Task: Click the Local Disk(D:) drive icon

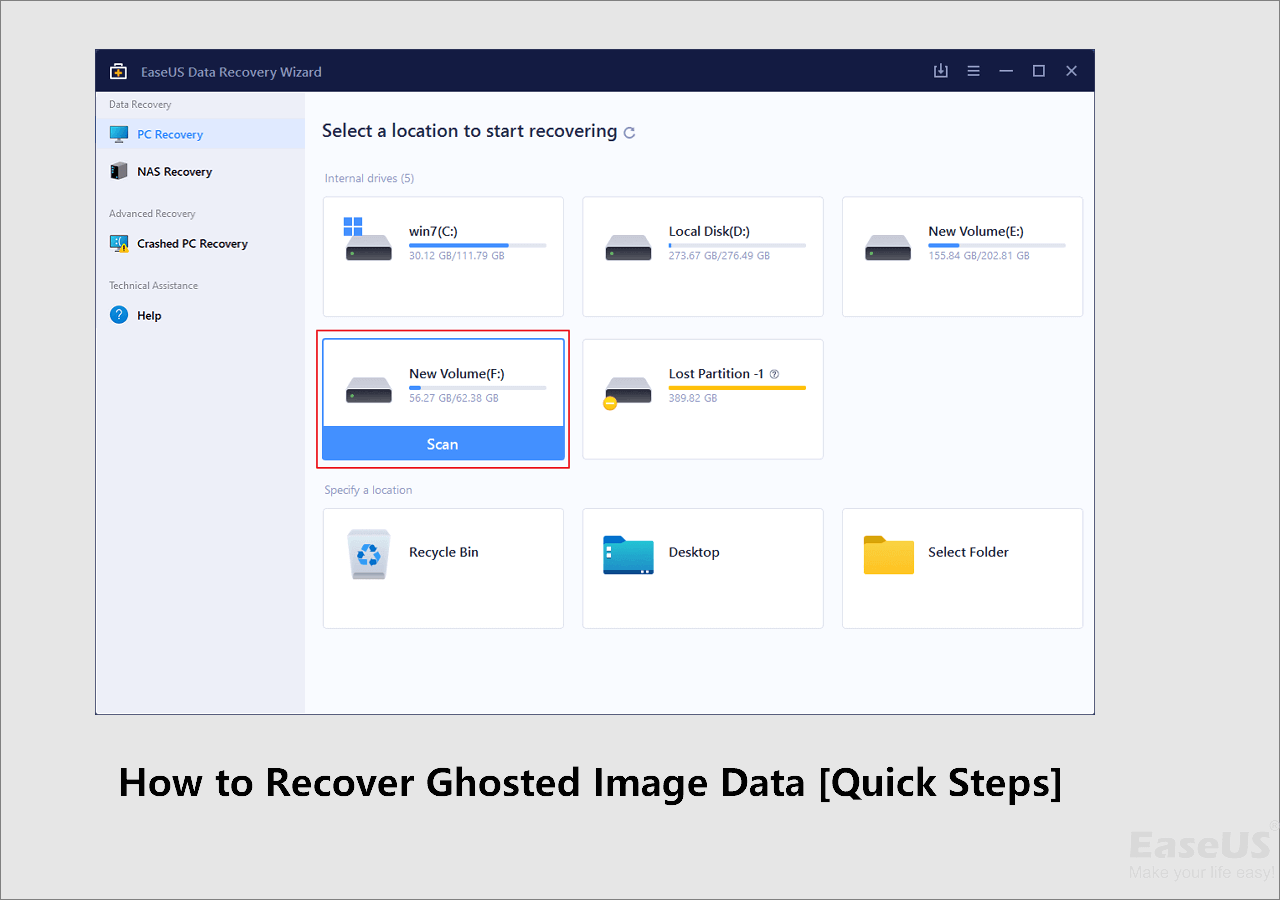Action: (x=628, y=247)
